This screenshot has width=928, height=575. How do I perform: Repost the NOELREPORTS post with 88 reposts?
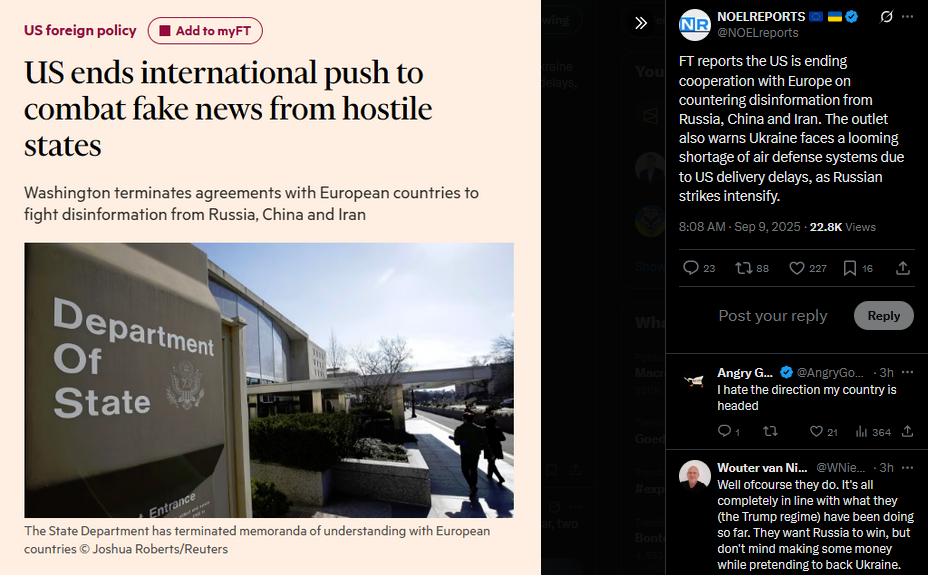743,268
